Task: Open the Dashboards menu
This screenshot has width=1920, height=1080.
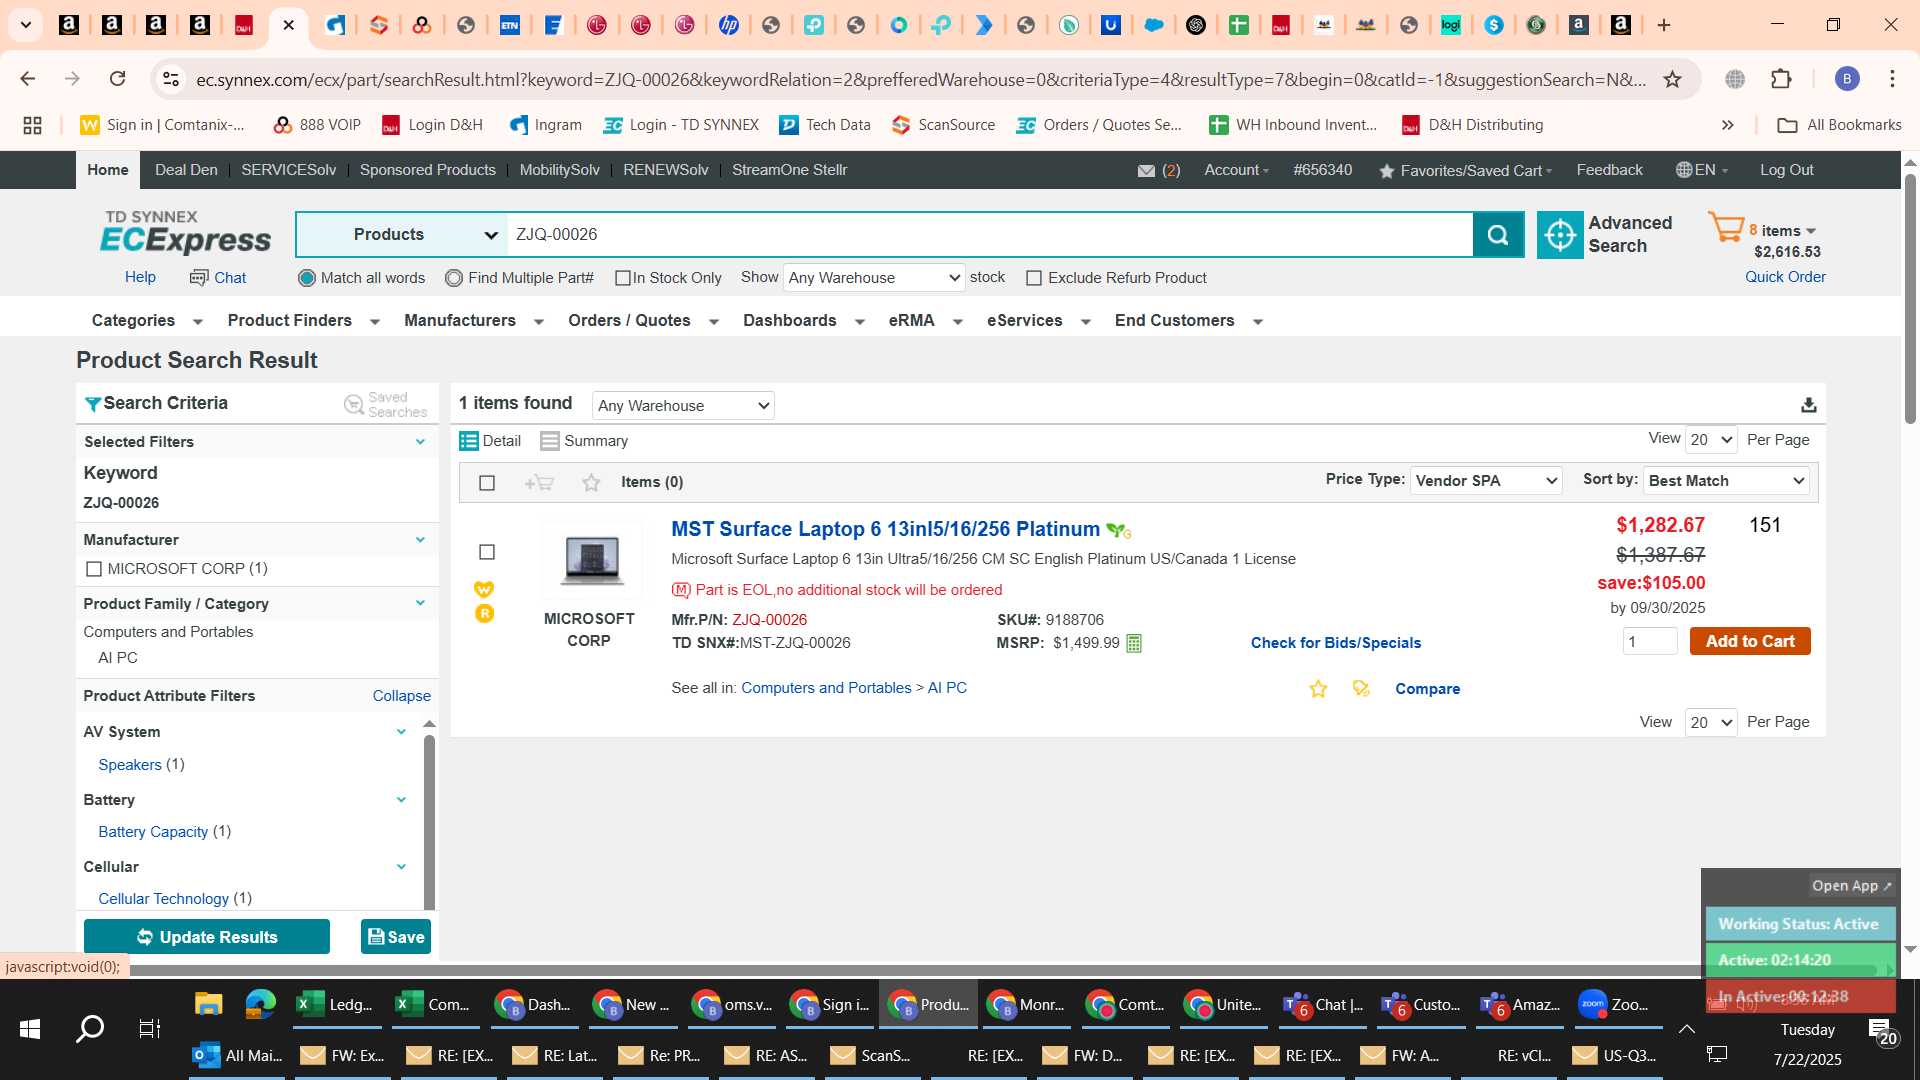Action: click(x=803, y=321)
